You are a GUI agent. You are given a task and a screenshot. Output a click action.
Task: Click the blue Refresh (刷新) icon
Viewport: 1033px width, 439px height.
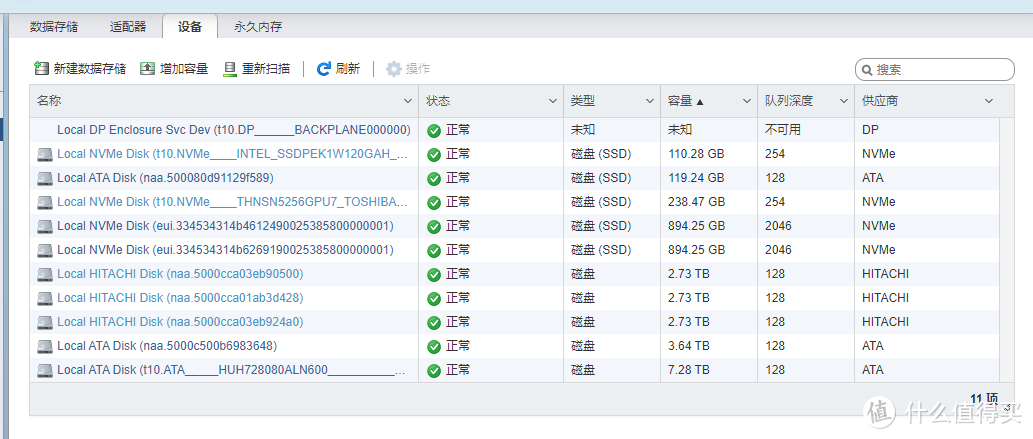tap(323, 69)
